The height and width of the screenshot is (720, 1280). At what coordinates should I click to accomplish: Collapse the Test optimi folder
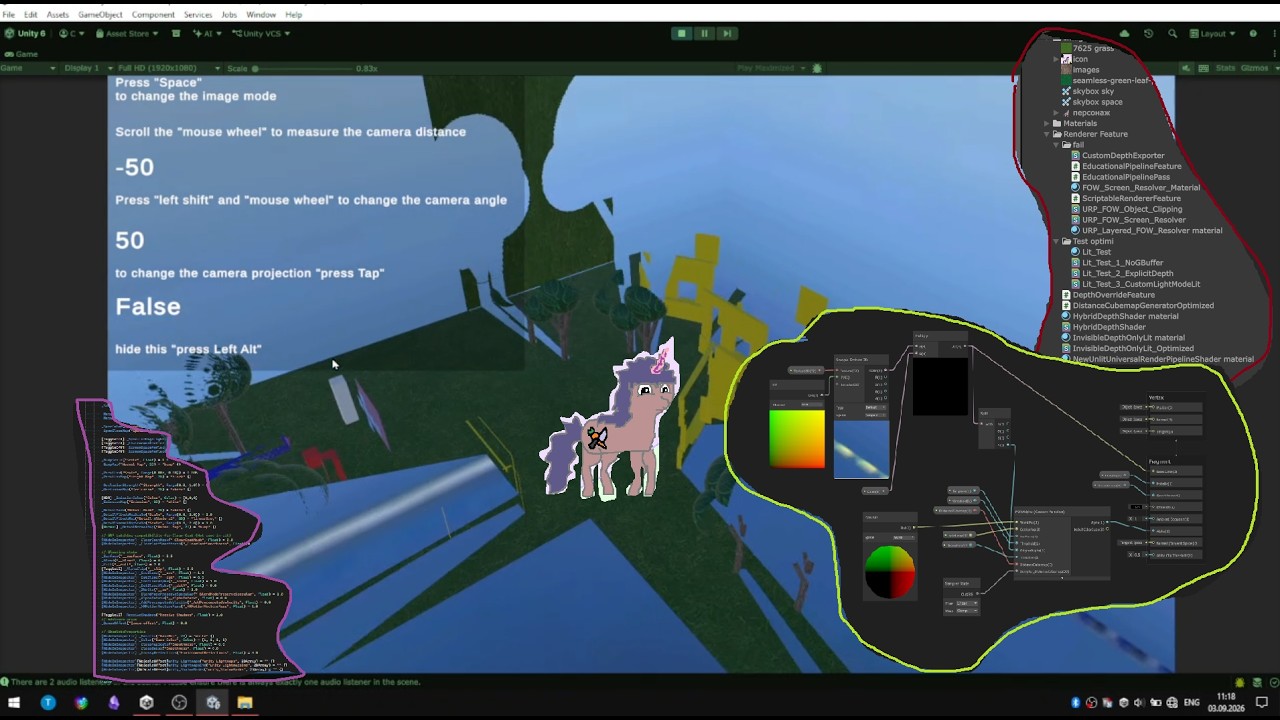tap(1055, 241)
